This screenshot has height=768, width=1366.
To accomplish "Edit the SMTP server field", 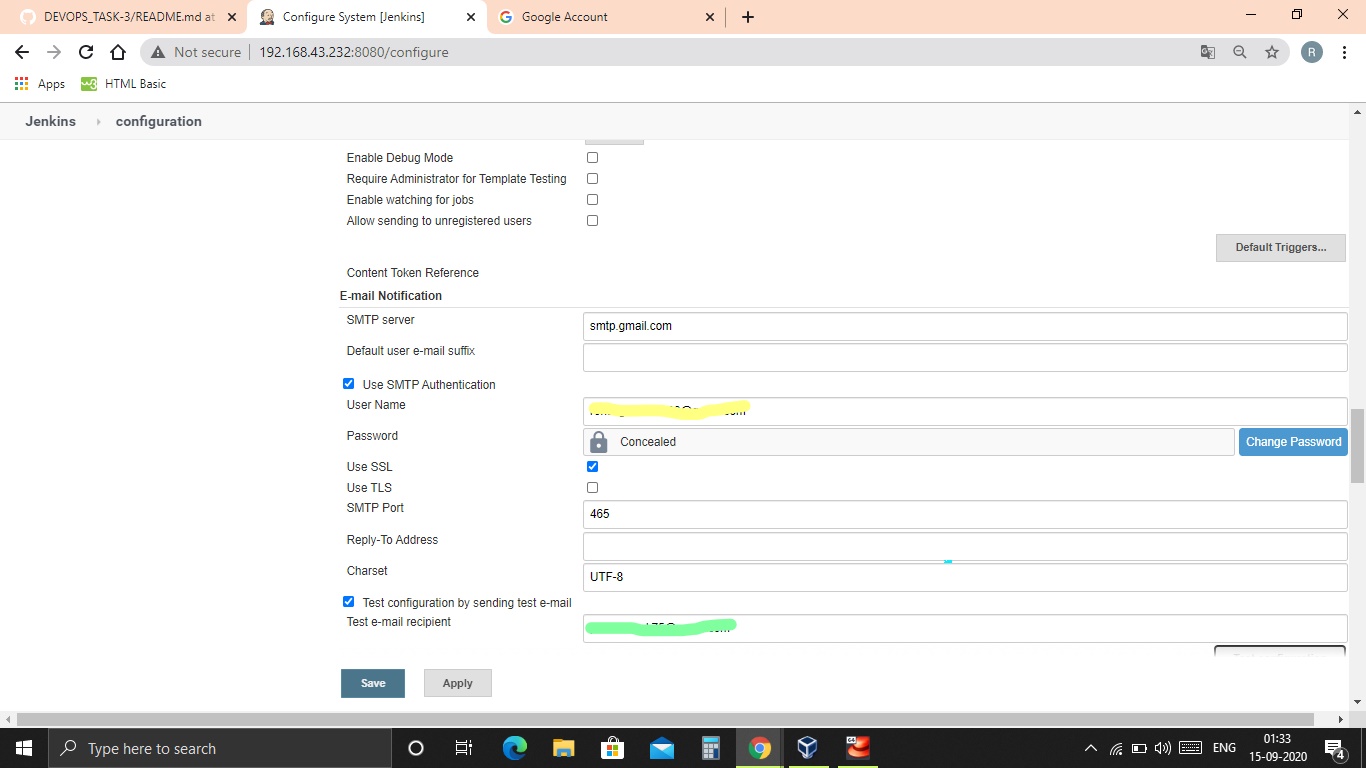I will [x=965, y=326].
